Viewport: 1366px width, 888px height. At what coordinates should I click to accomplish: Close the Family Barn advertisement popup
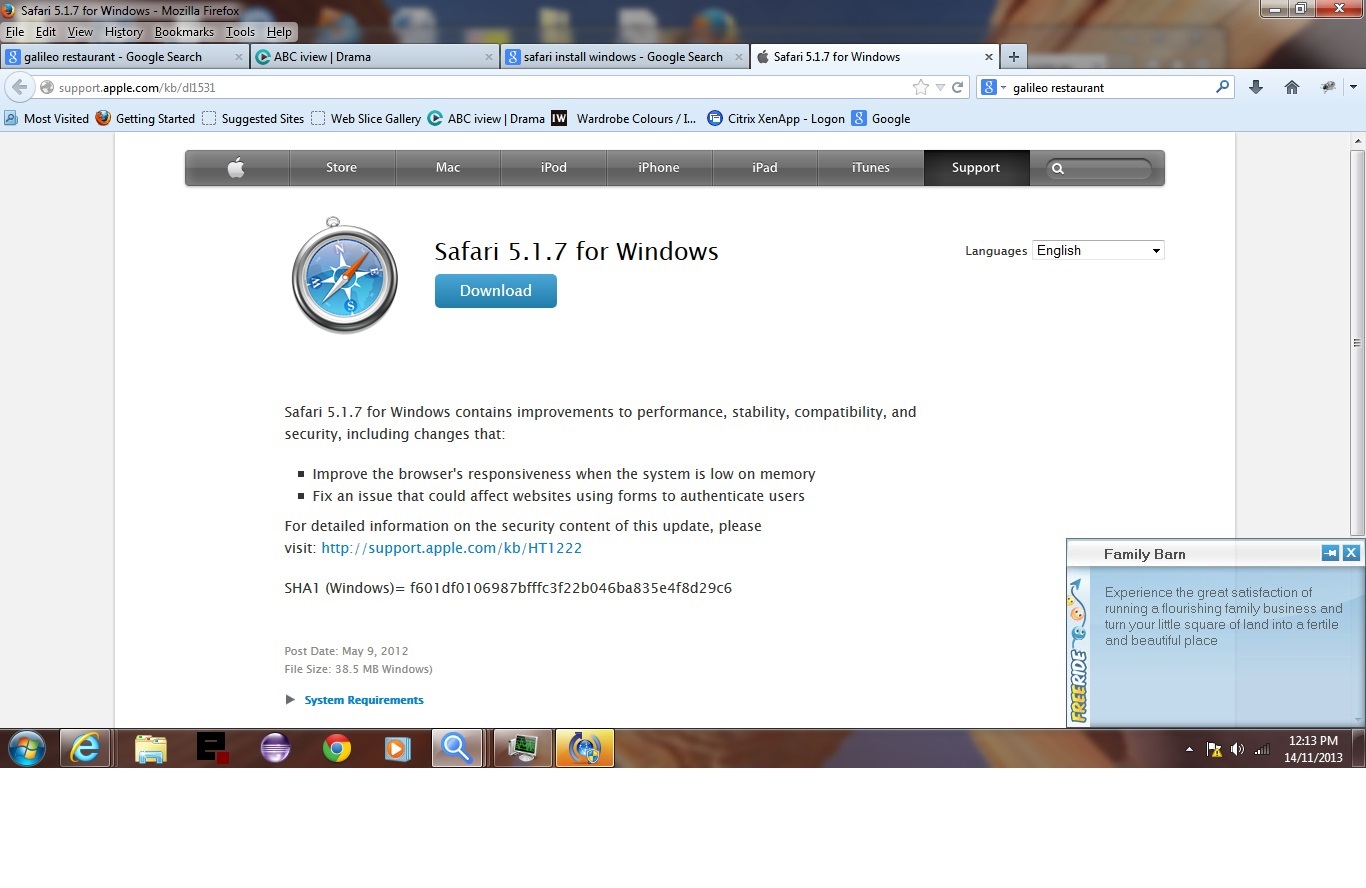pyautogui.click(x=1351, y=553)
